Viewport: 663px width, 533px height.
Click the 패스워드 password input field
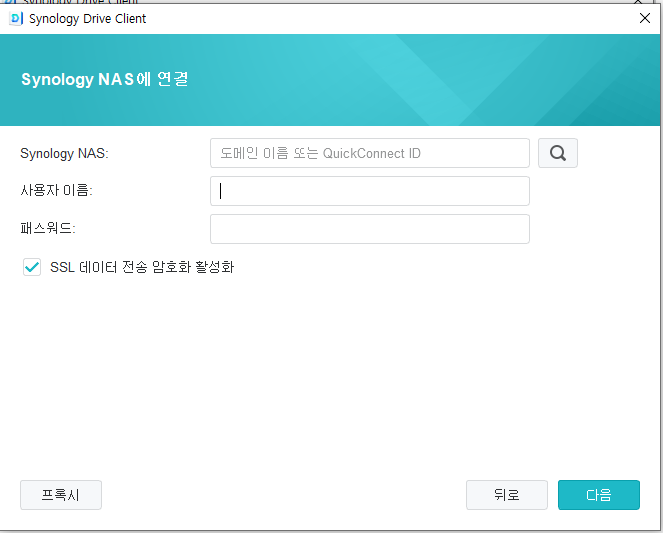[x=370, y=229]
